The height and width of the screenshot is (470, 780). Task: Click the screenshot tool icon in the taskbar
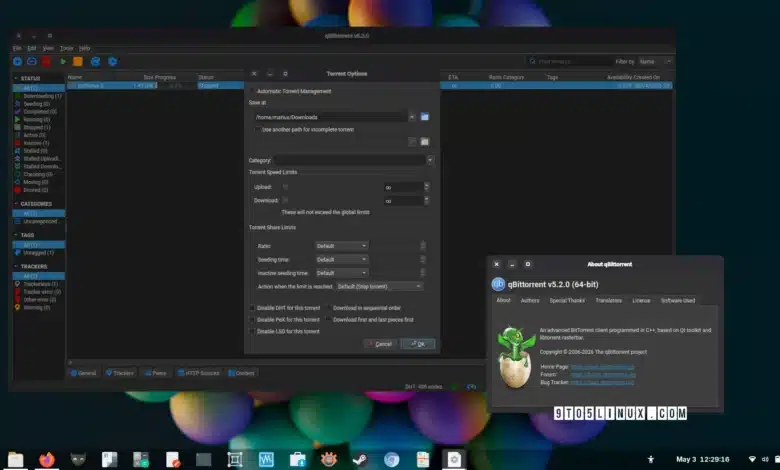coord(235,459)
